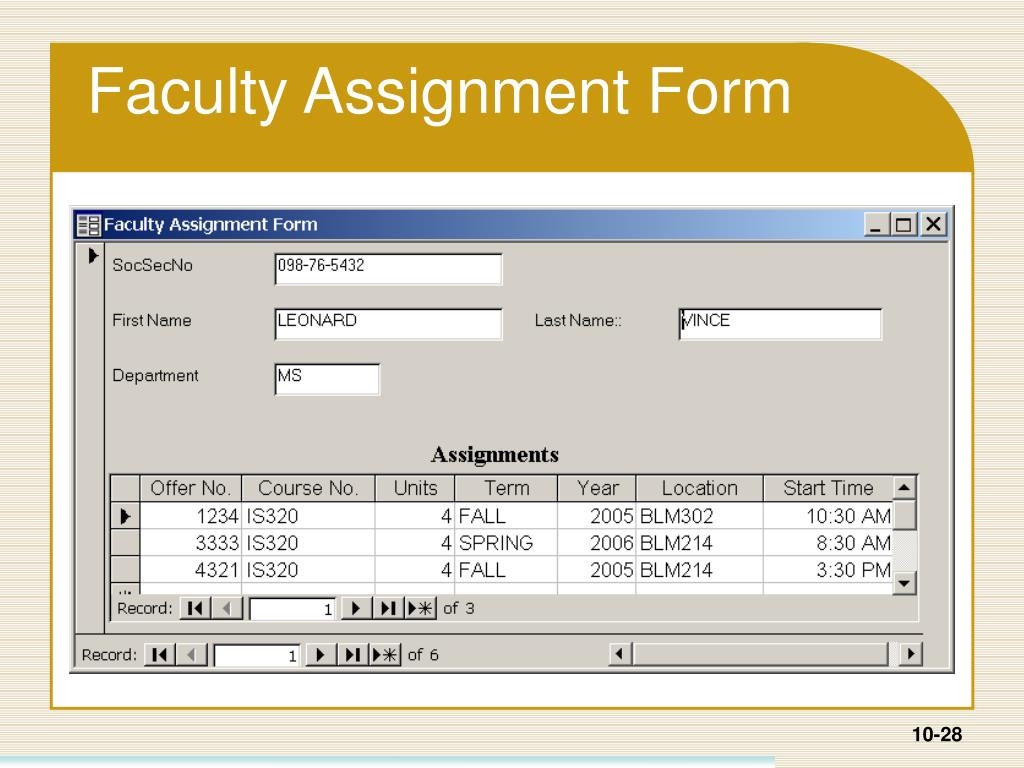Select row selector for offer 3333
This screenshot has height=768, width=1024.
[125, 543]
